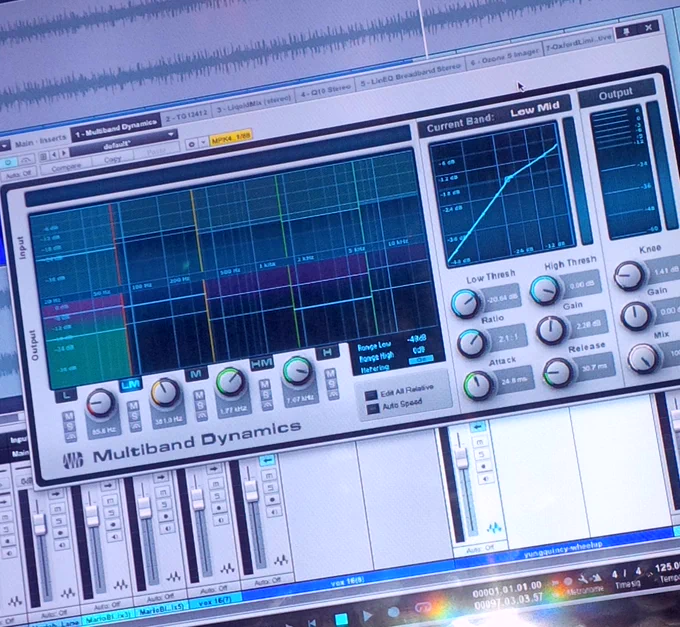Open channel editor icon above MarioBl..(x5)
Image resolution: width=680 pixels, height=627 pixels.
pos(173,577)
